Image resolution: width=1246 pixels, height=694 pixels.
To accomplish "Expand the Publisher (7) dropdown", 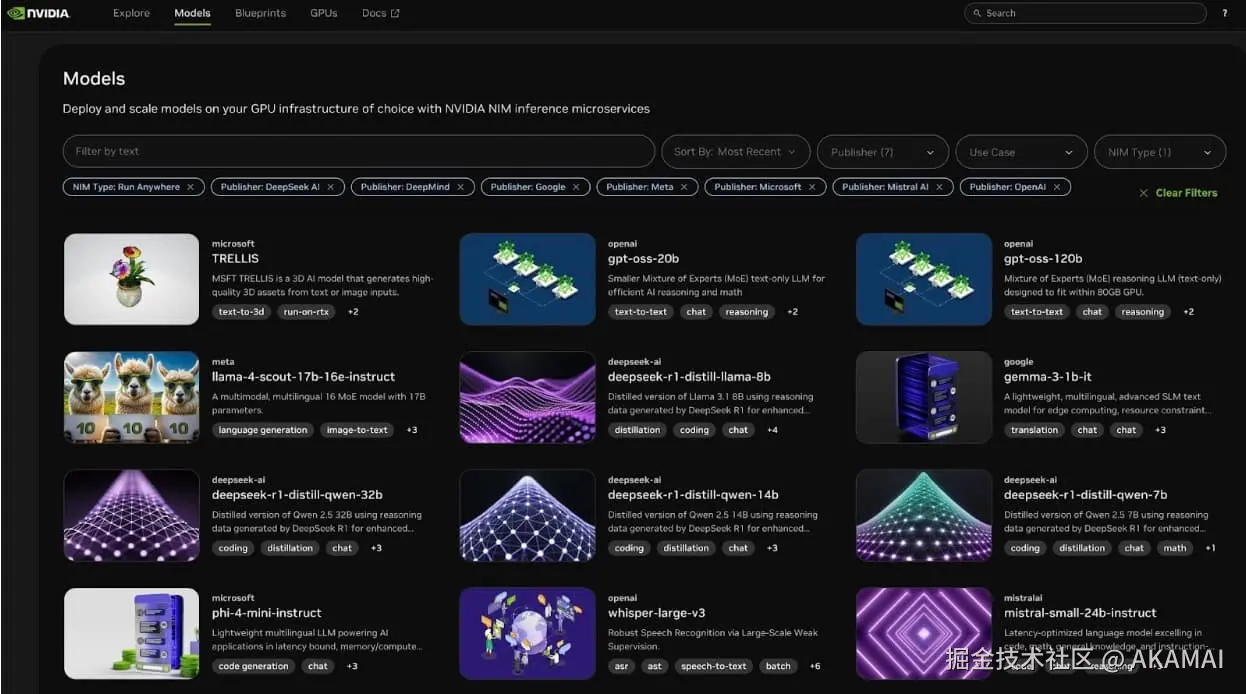I will (883, 152).
